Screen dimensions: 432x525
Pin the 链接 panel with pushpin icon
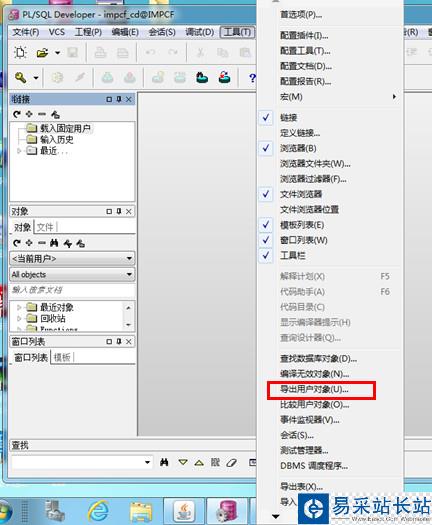click(x=119, y=99)
